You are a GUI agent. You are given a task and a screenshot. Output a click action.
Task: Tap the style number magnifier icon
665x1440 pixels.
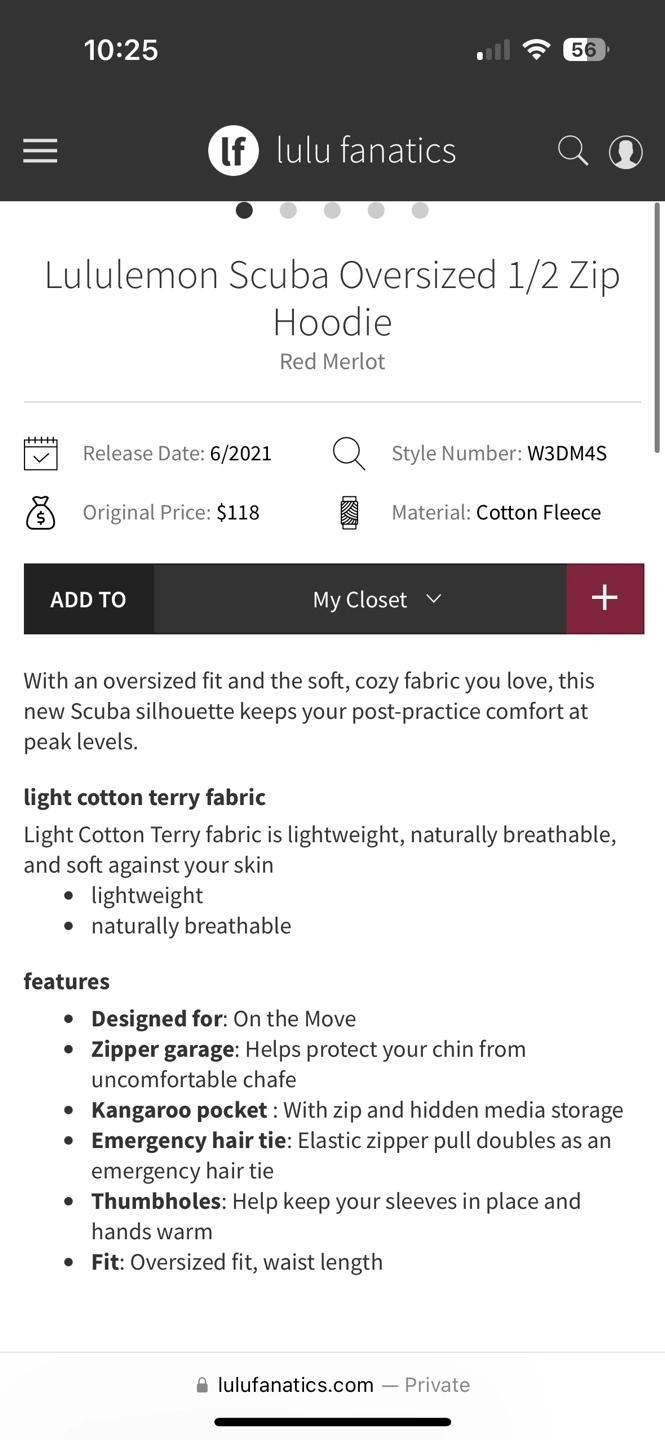(x=349, y=454)
